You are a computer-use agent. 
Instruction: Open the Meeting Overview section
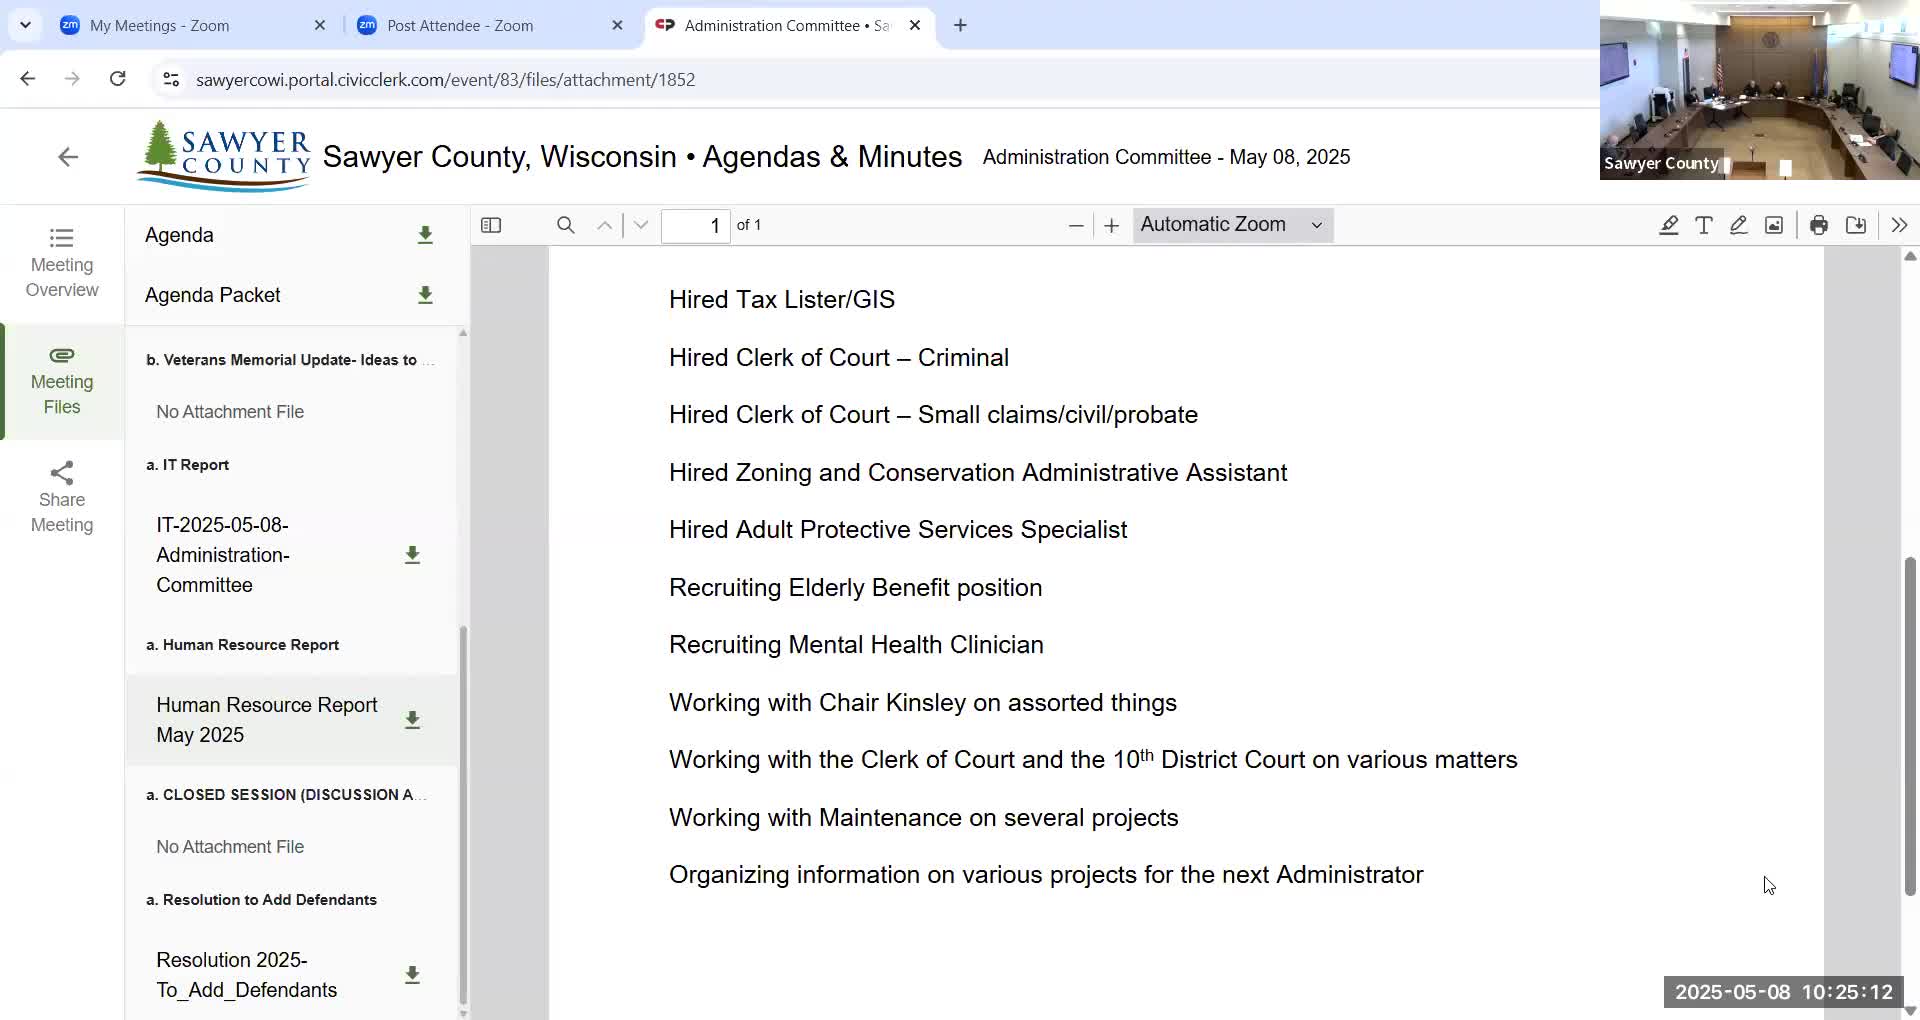[x=62, y=264]
